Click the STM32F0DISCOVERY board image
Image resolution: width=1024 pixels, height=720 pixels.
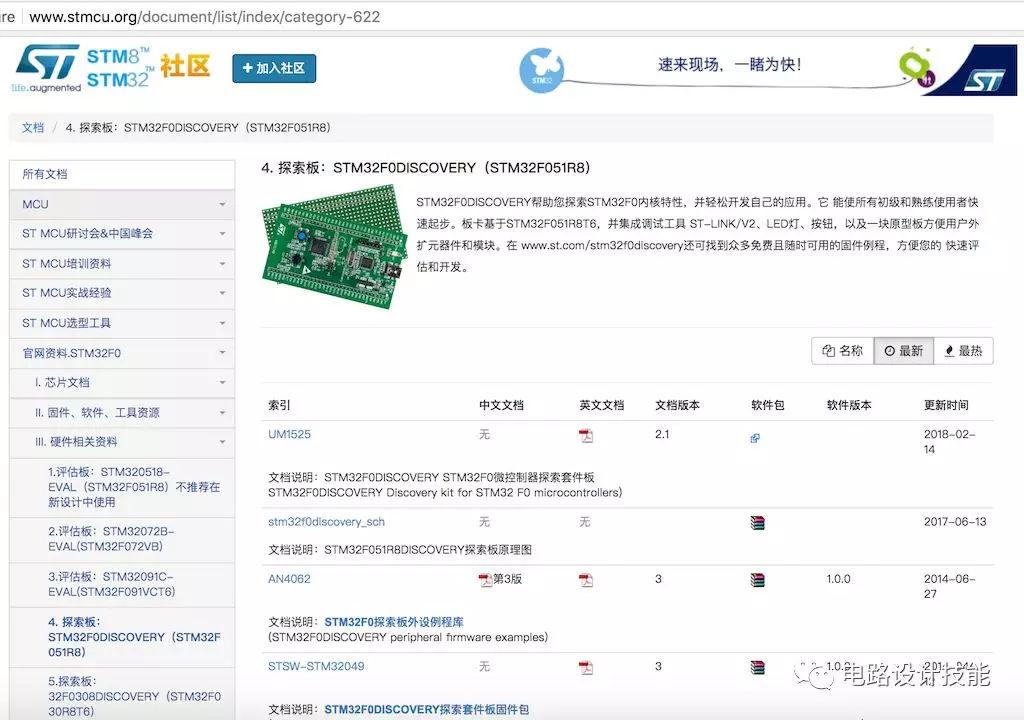click(x=332, y=247)
